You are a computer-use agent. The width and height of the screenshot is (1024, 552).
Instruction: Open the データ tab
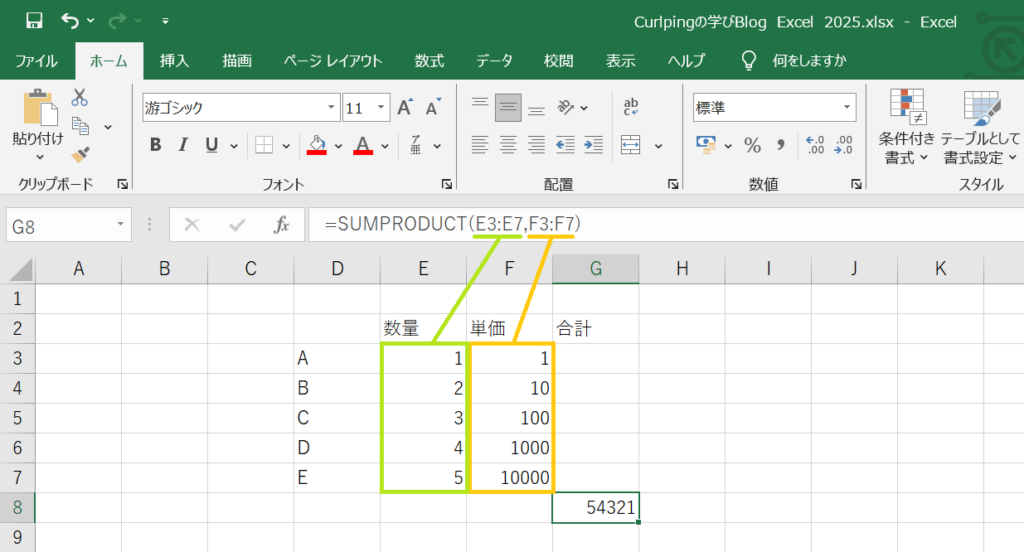(x=494, y=61)
